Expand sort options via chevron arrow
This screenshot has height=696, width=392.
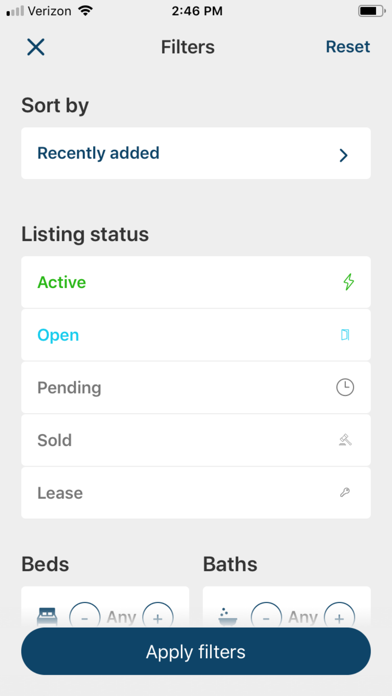[343, 155]
